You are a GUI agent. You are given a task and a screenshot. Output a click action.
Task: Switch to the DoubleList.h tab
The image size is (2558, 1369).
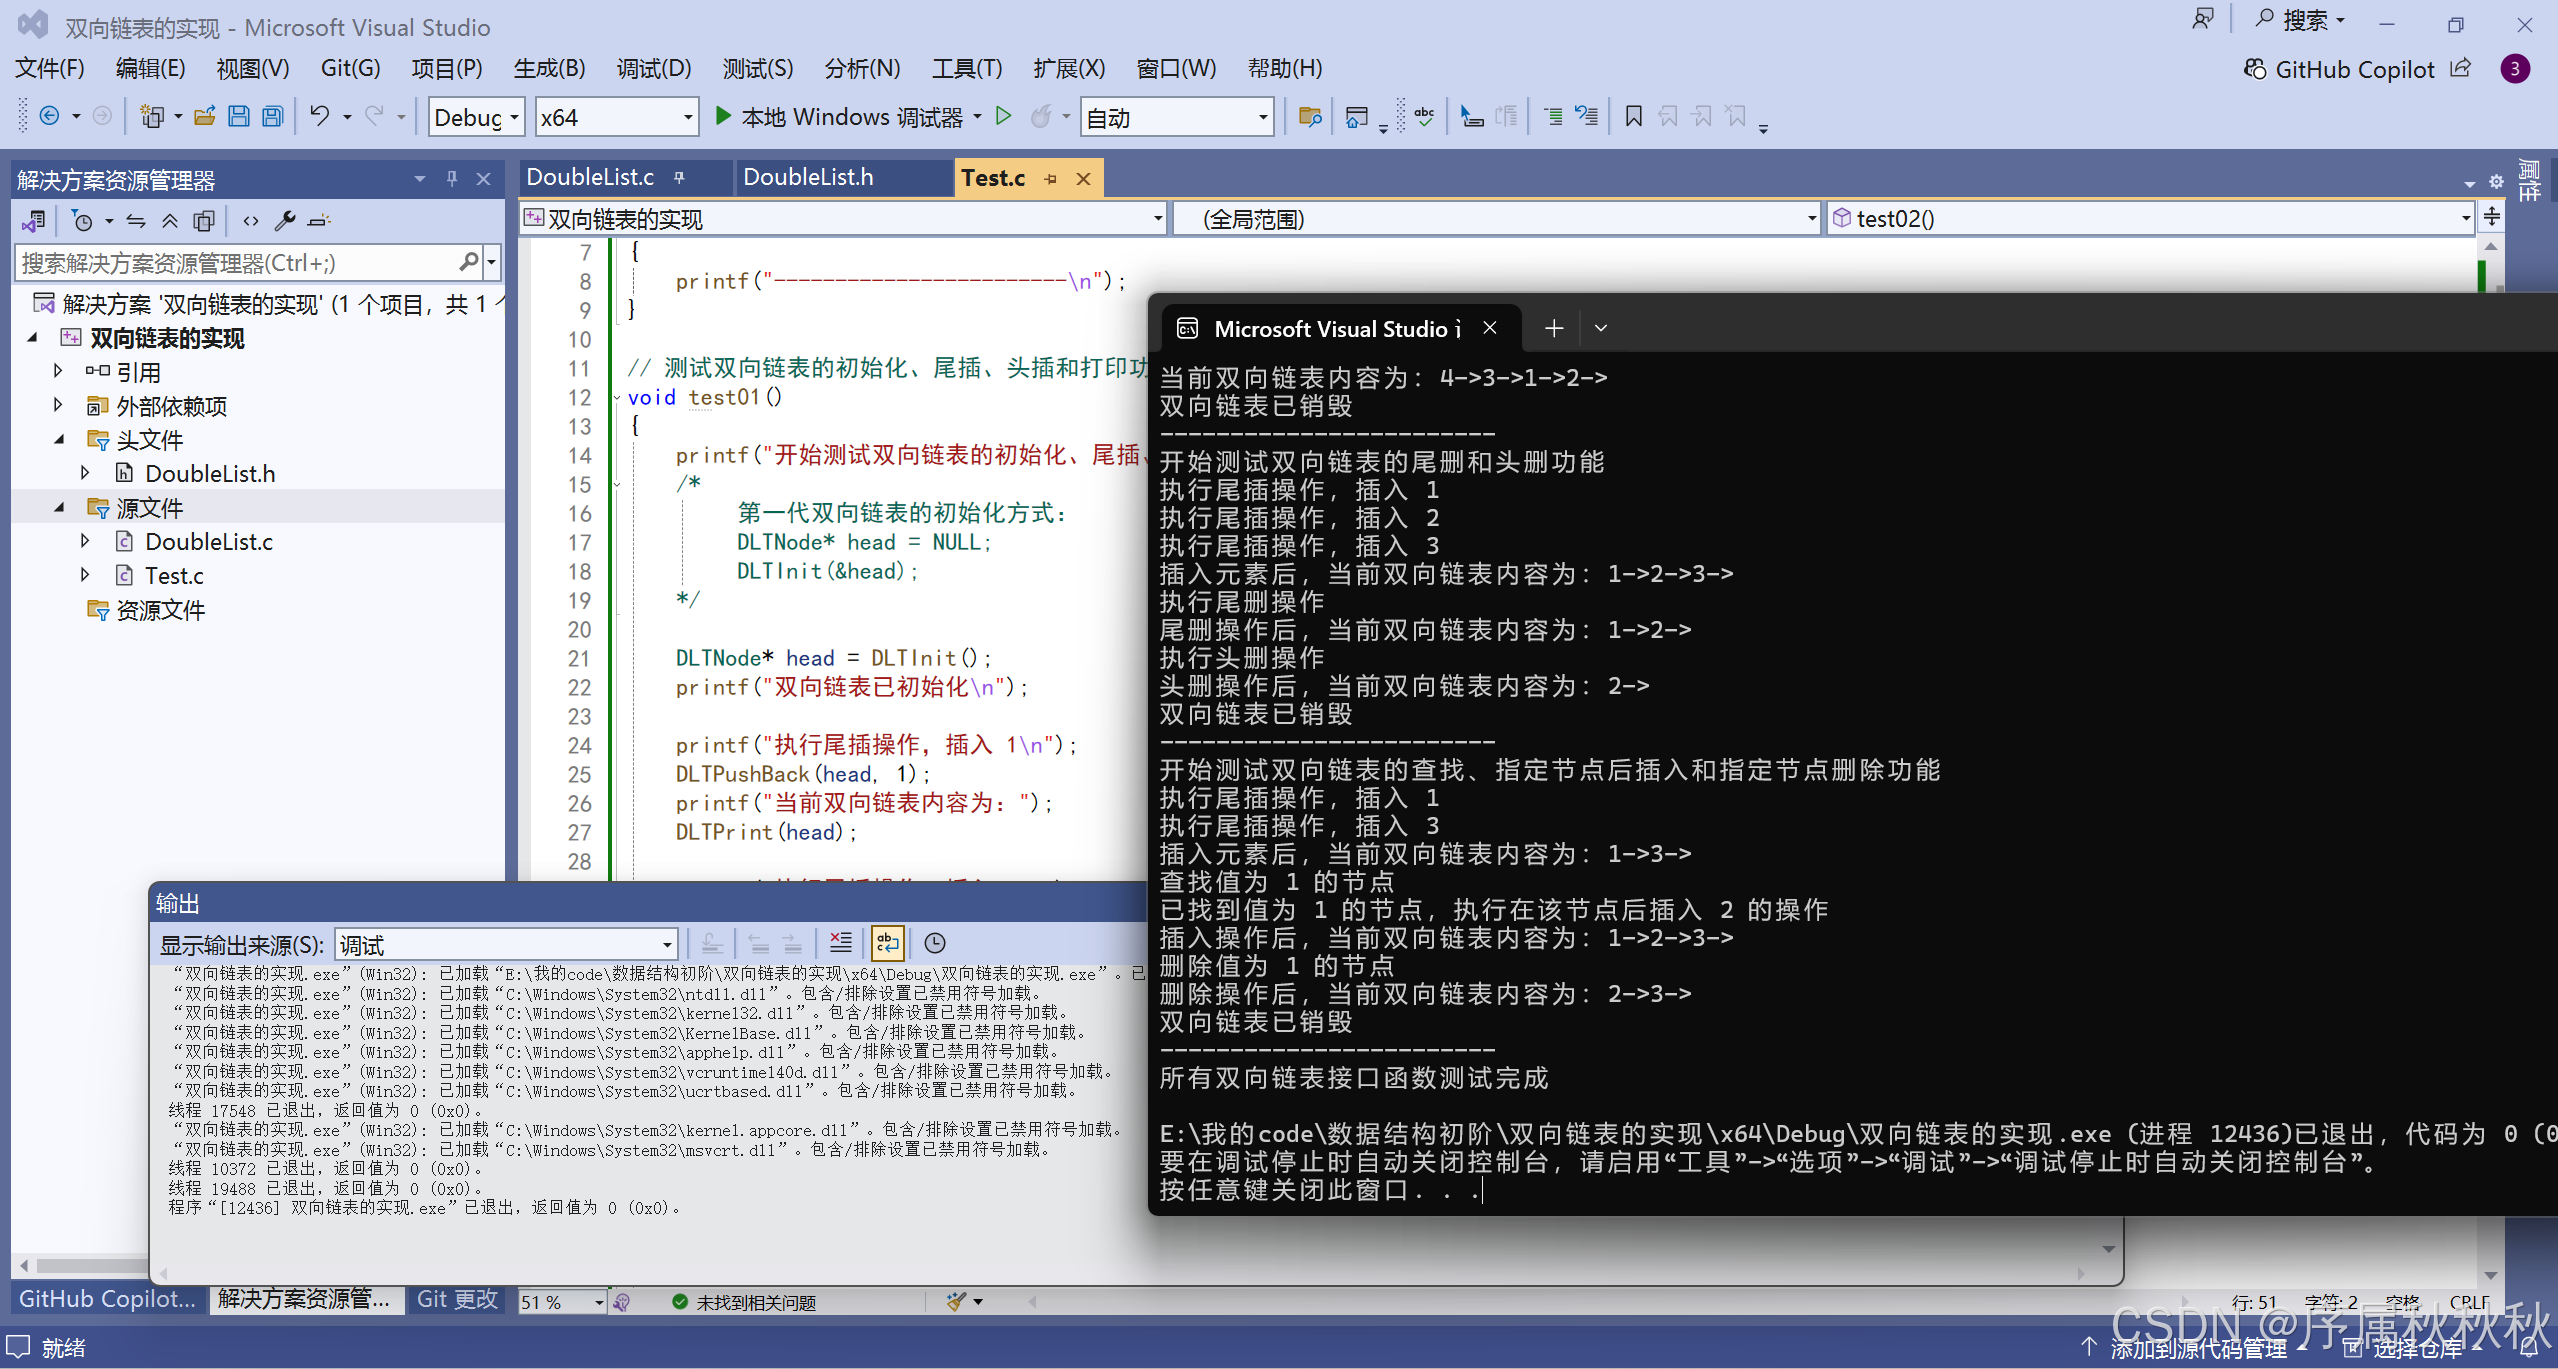pos(807,178)
